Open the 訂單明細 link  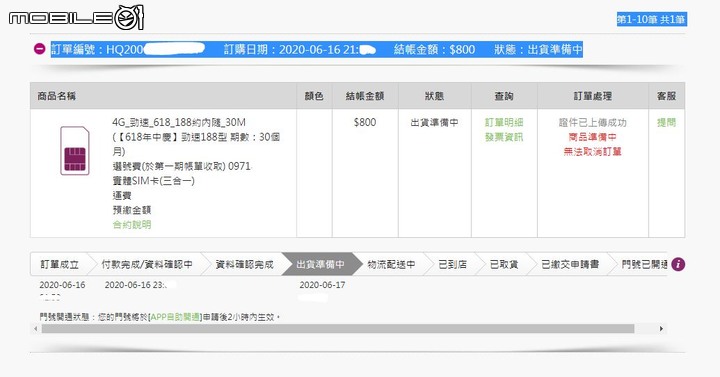coord(504,123)
